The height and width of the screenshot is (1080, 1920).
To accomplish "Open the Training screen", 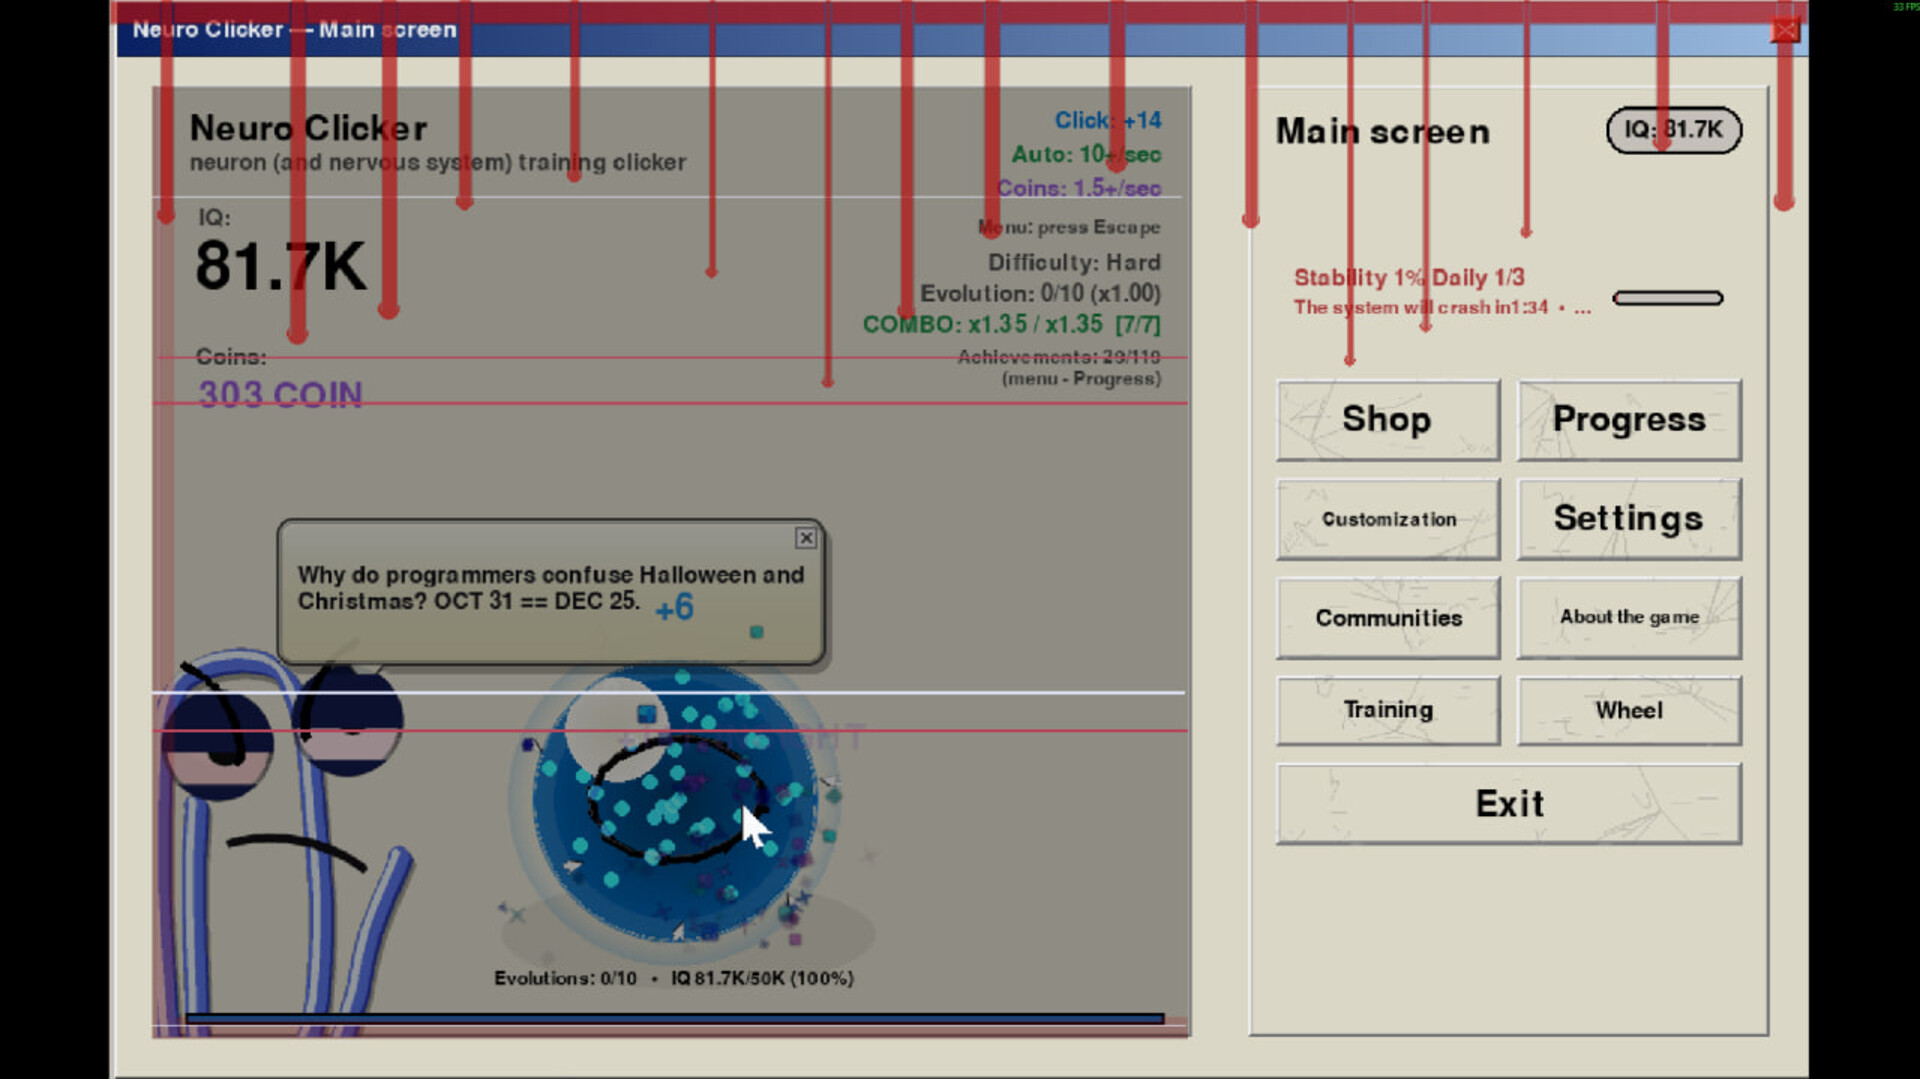I will pyautogui.click(x=1388, y=710).
